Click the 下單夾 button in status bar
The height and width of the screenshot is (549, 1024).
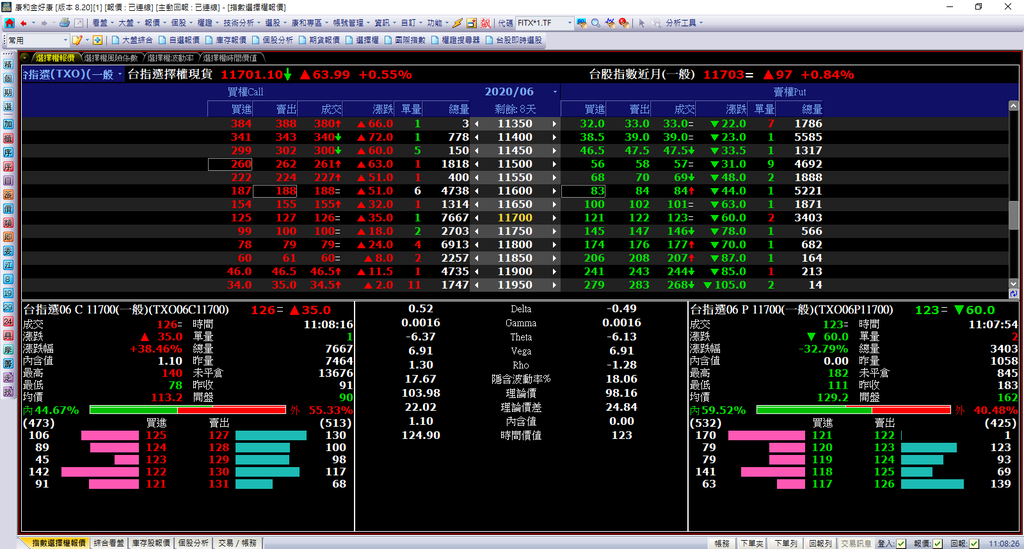(752, 543)
